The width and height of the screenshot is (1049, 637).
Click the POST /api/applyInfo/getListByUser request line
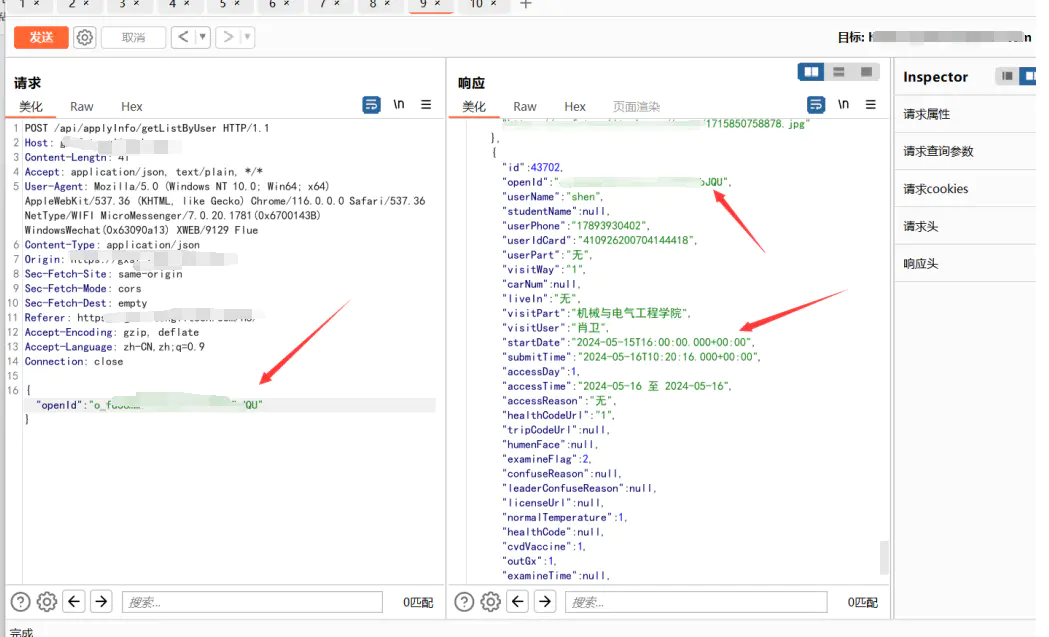tap(147, 128)
